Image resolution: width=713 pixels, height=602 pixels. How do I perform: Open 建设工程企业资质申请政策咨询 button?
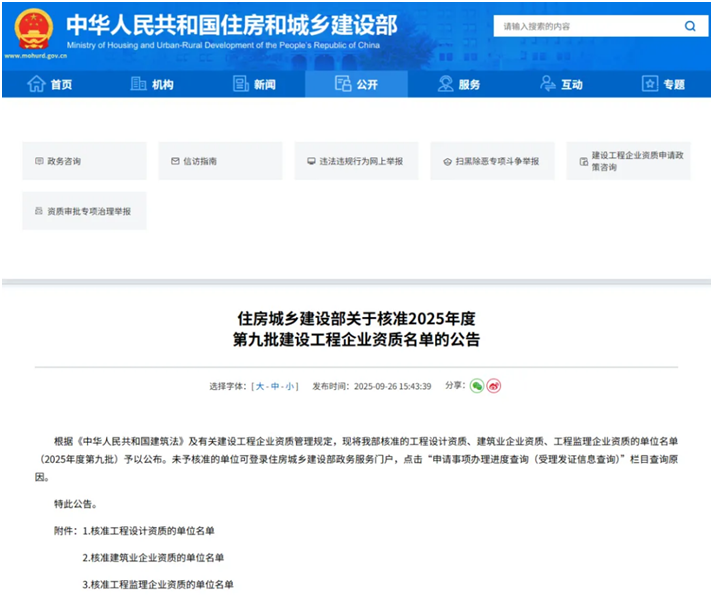(x=628, y=161)
